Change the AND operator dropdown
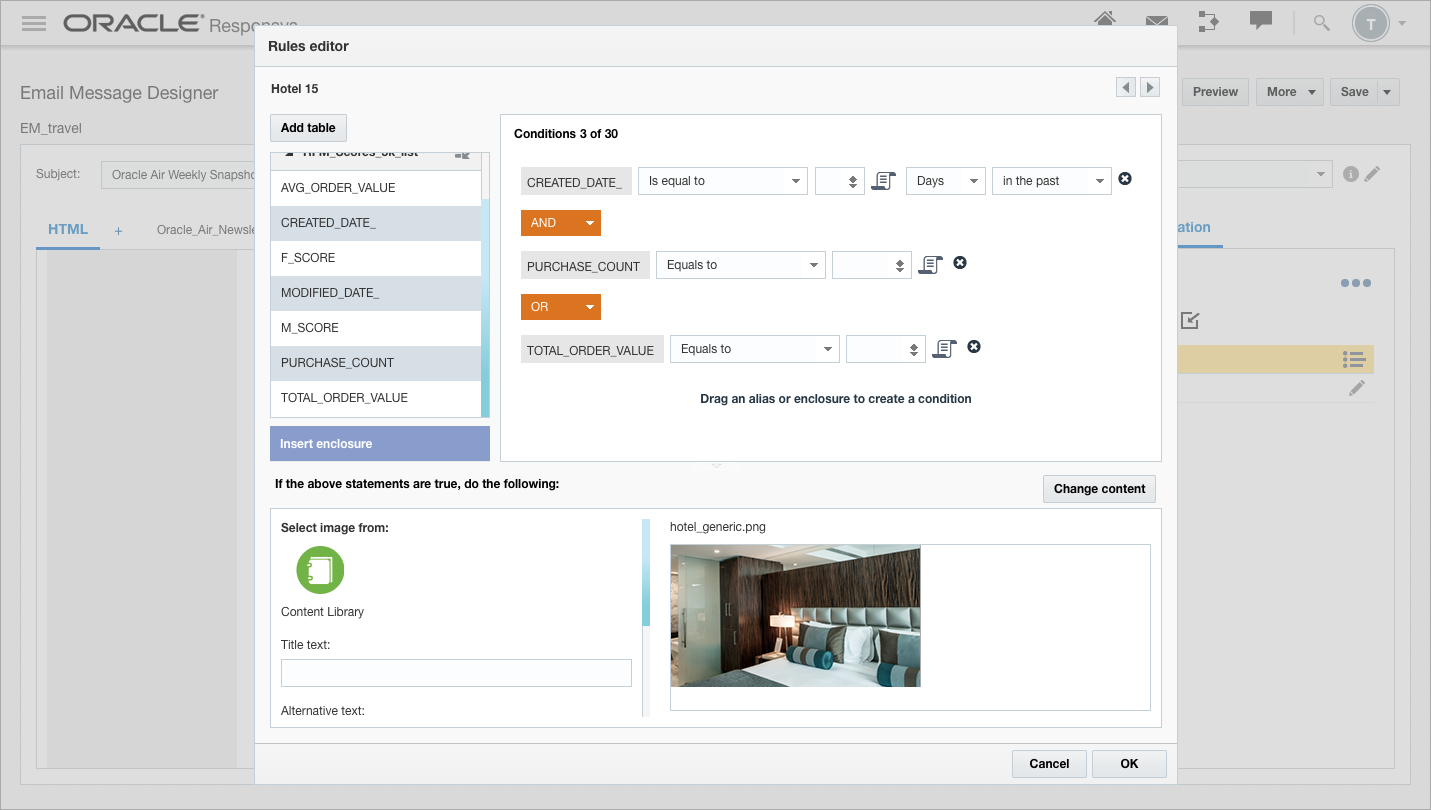 tap(560, 223)
